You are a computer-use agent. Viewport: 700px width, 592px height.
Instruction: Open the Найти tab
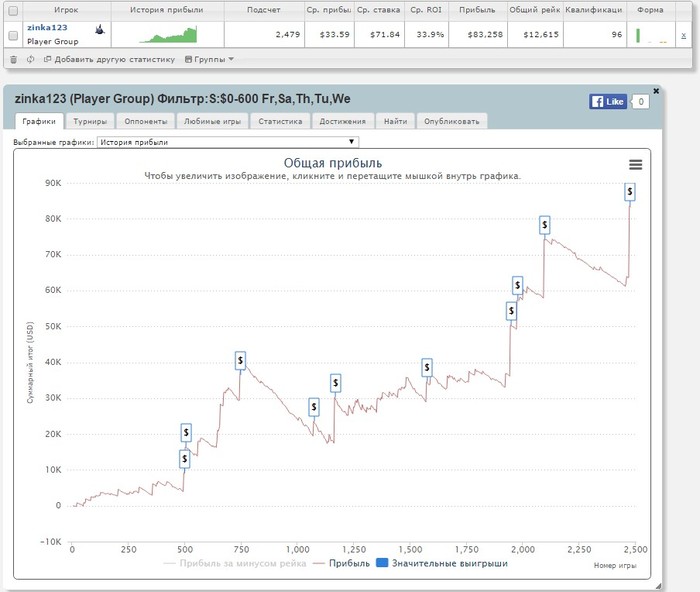[396, 121]
